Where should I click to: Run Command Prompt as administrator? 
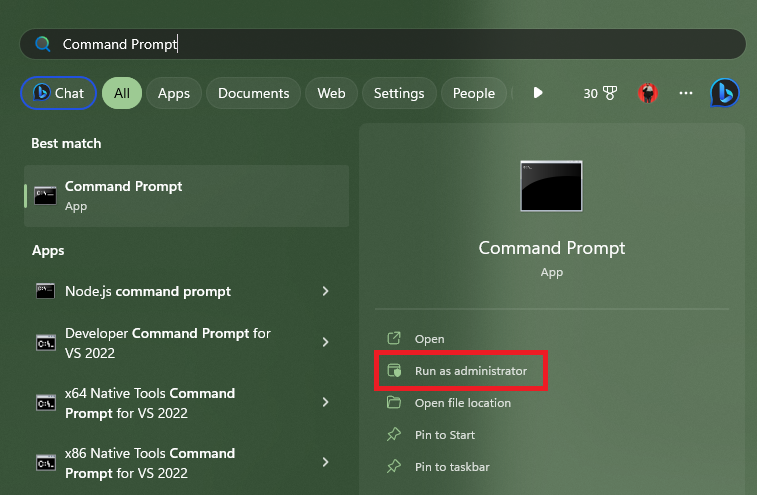coord(470,371)
